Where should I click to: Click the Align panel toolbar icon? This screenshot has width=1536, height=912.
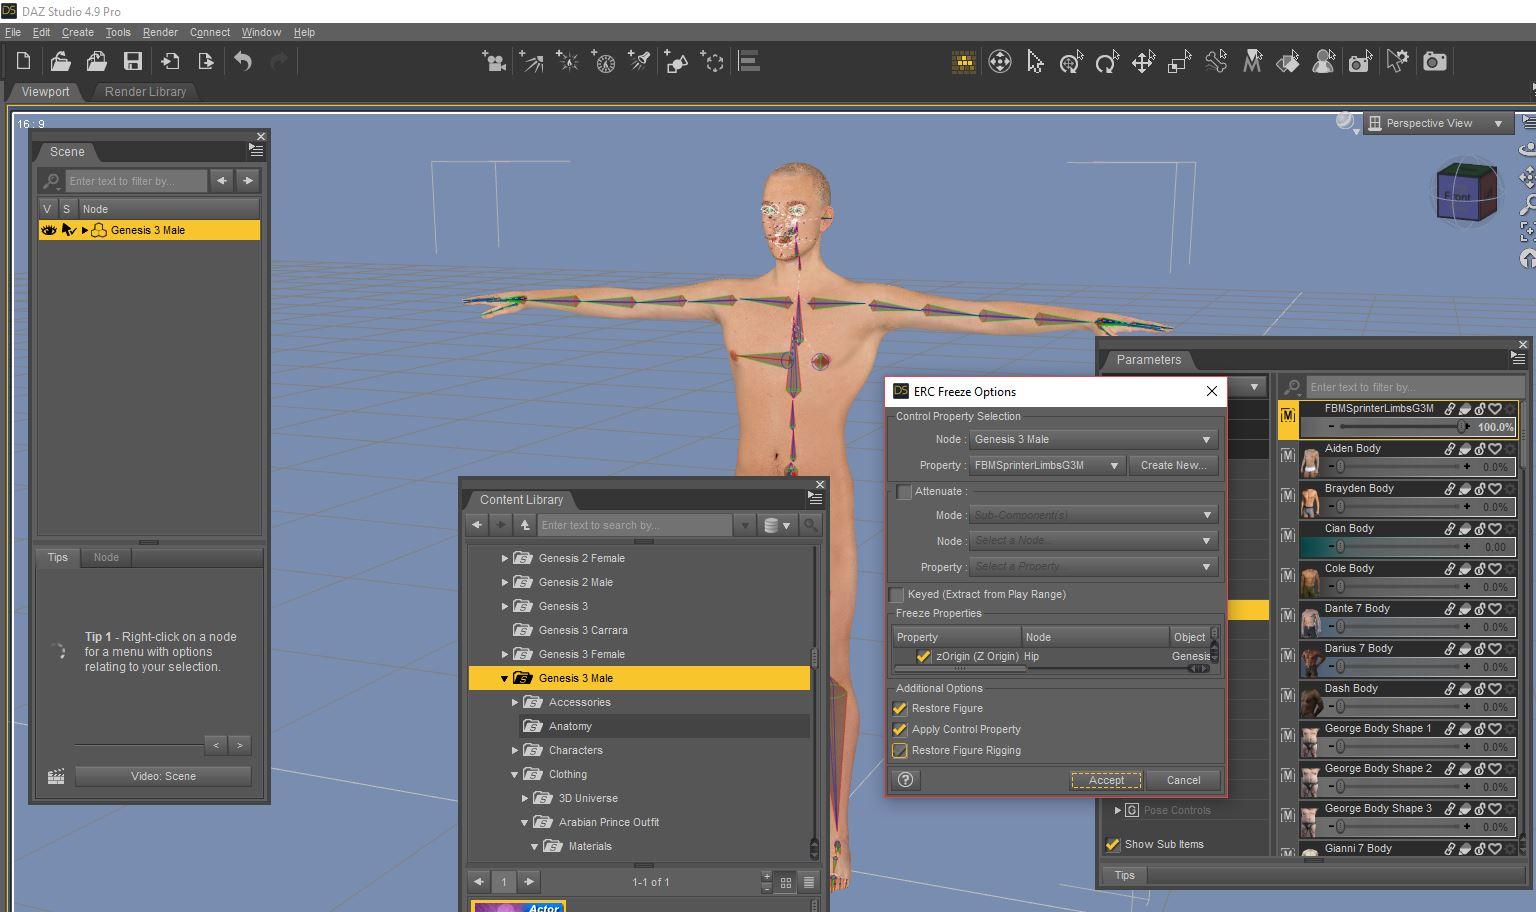[749, 62]
